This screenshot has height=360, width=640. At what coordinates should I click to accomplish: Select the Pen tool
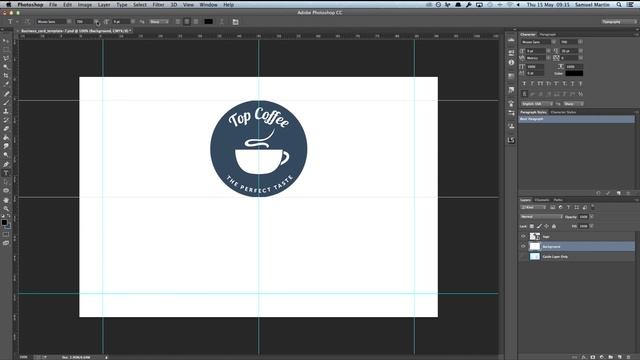pyautogui.click(x=6, y=164)
